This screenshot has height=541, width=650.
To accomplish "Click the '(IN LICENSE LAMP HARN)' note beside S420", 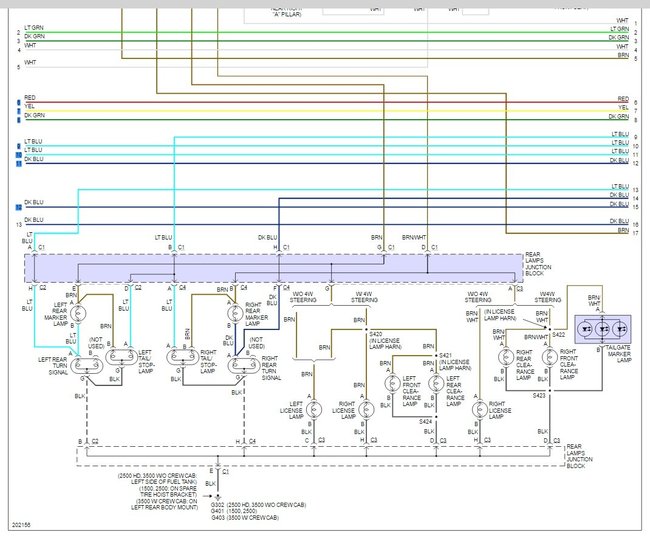I will coord(385,344).
